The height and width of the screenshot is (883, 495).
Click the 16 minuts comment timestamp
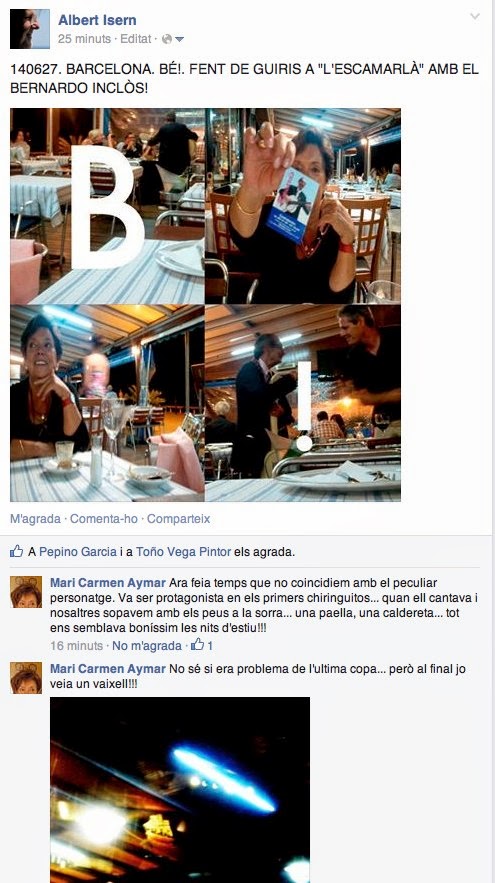77,645
